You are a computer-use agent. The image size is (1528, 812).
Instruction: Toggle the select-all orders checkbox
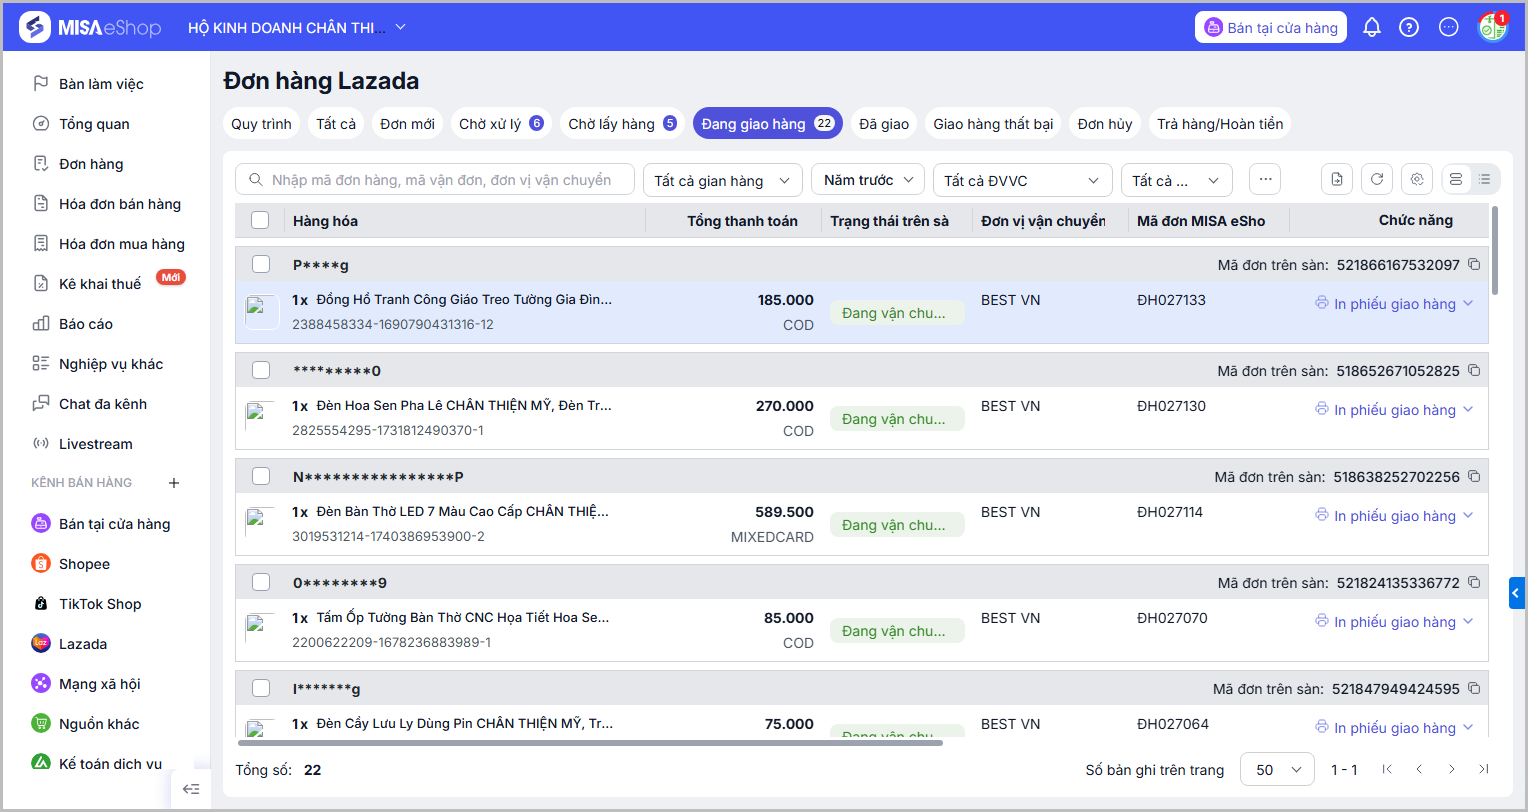260,221
